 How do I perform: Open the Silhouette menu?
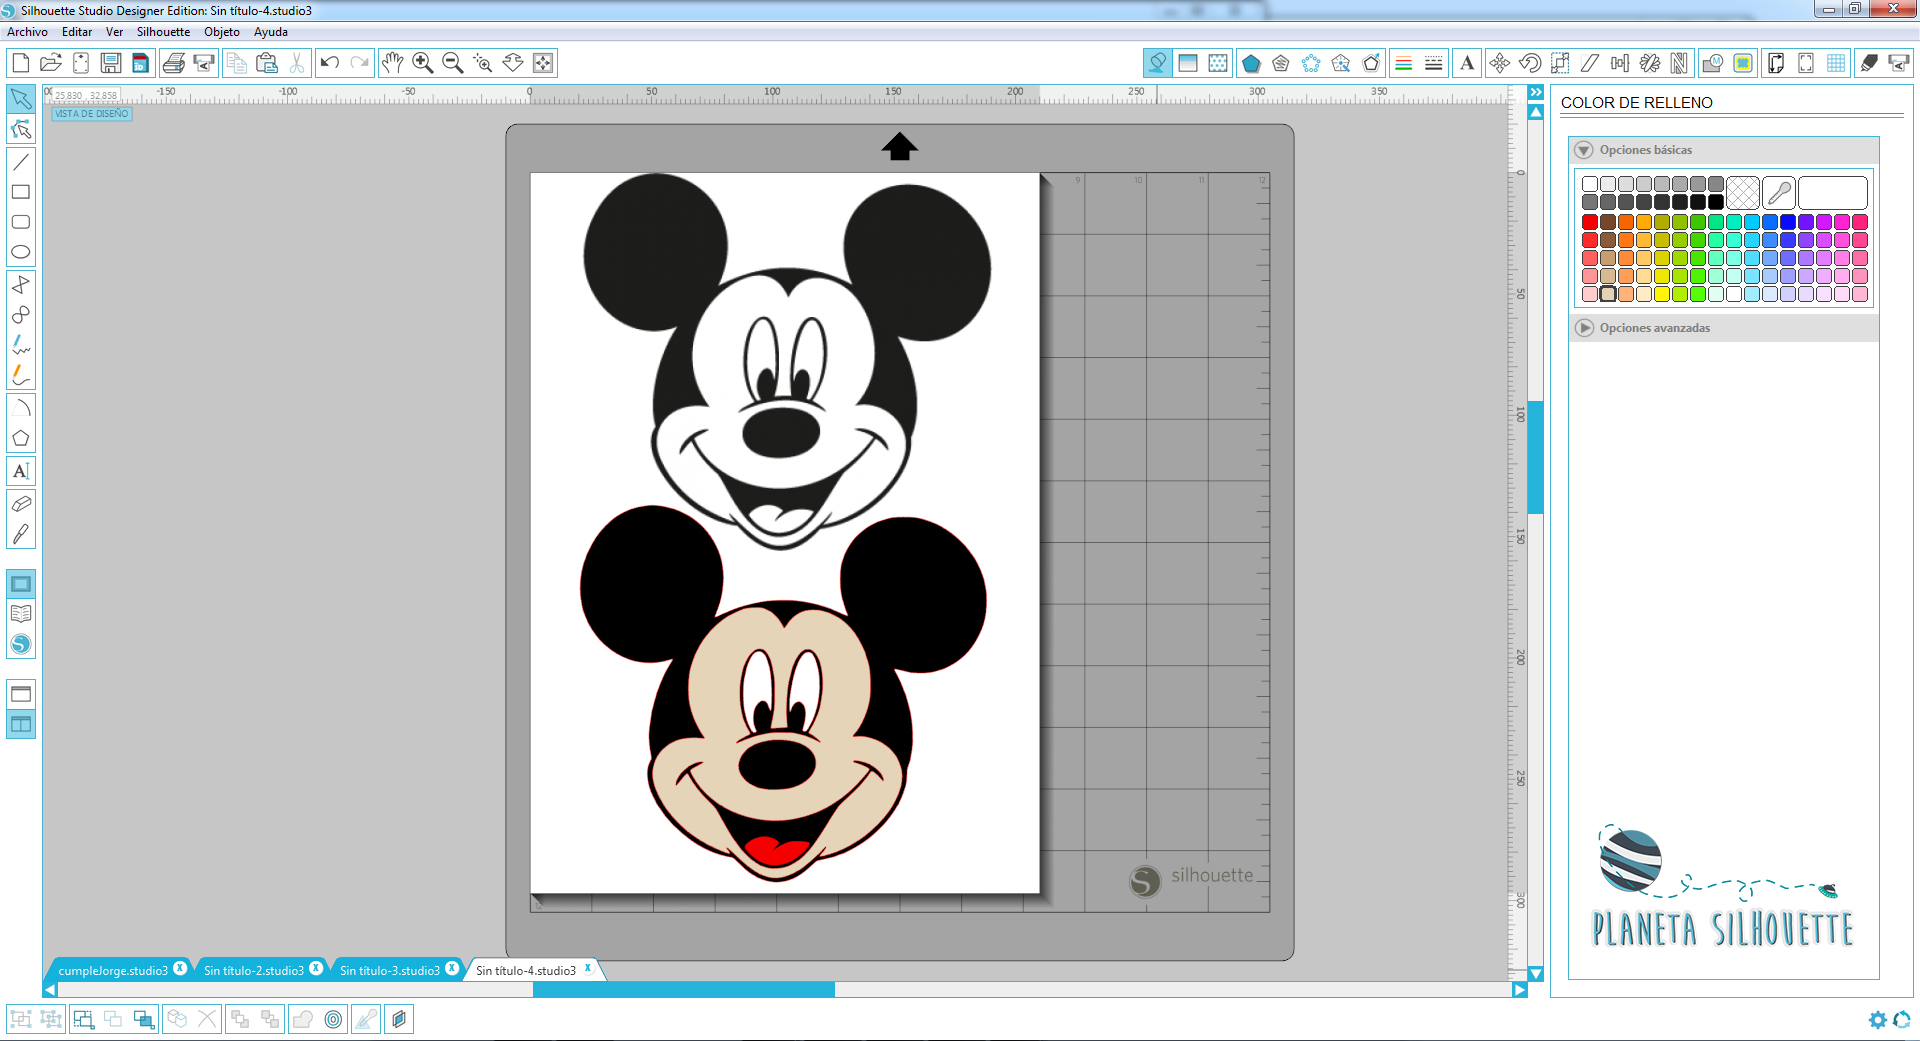[x=163, y=32]
